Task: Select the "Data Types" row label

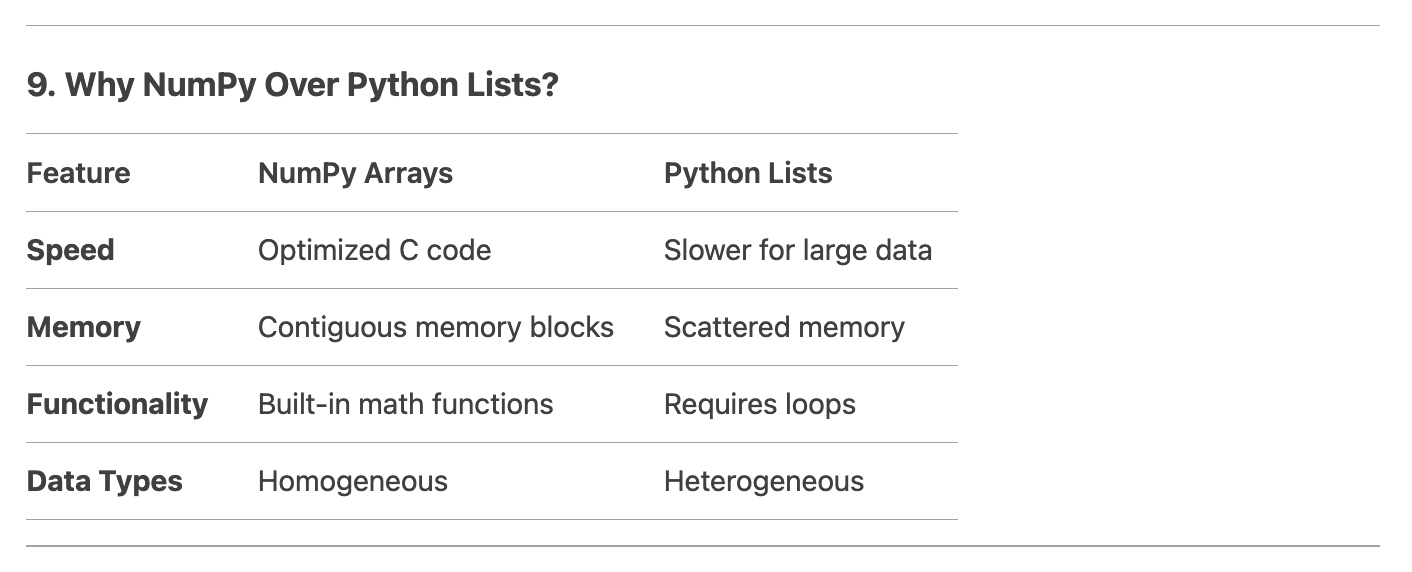Action: (x=104, y=481)
